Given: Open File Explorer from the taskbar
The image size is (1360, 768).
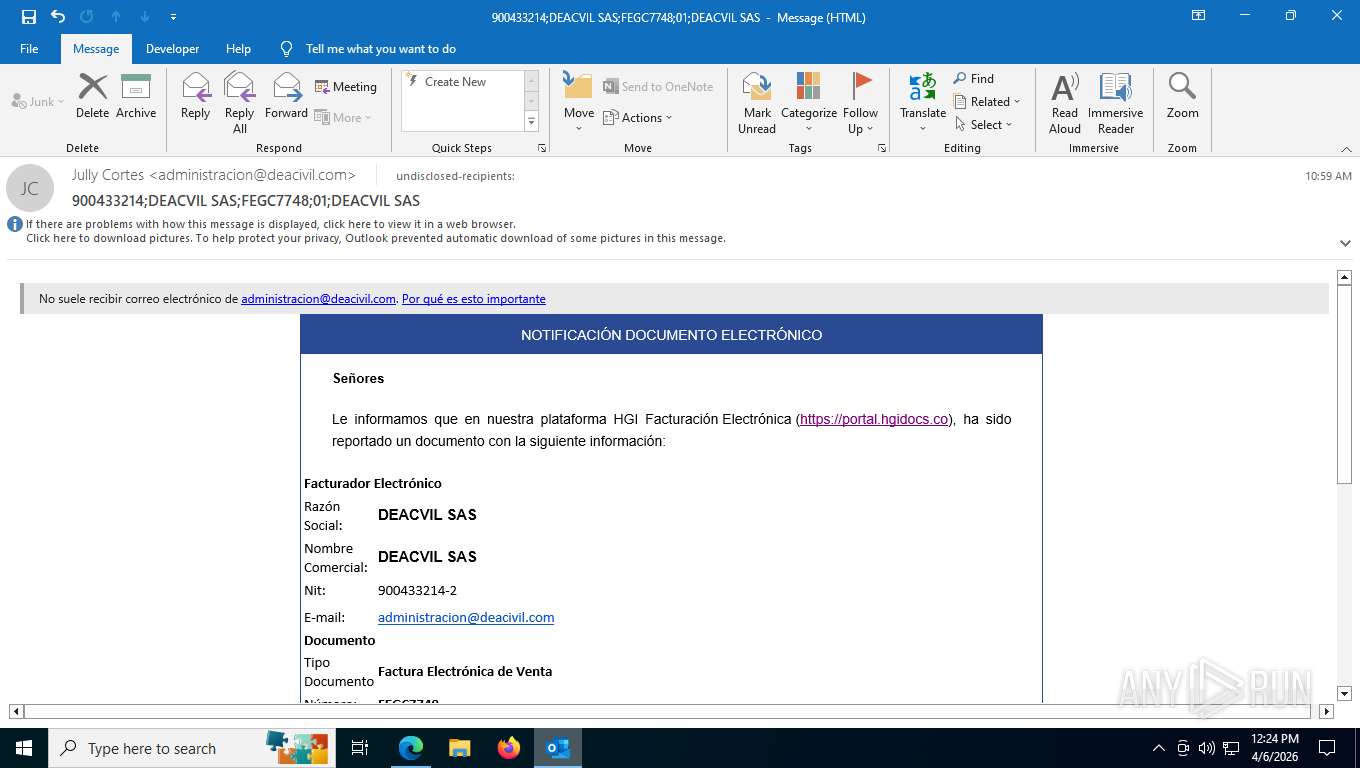Looking at the screenshot, I should 459,748.
